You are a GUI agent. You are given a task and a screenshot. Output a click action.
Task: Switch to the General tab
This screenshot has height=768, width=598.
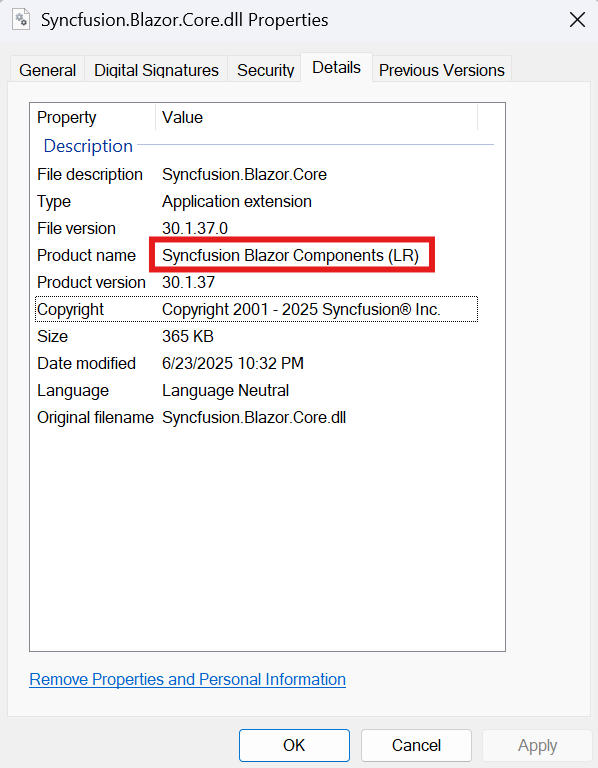point(48,70)
